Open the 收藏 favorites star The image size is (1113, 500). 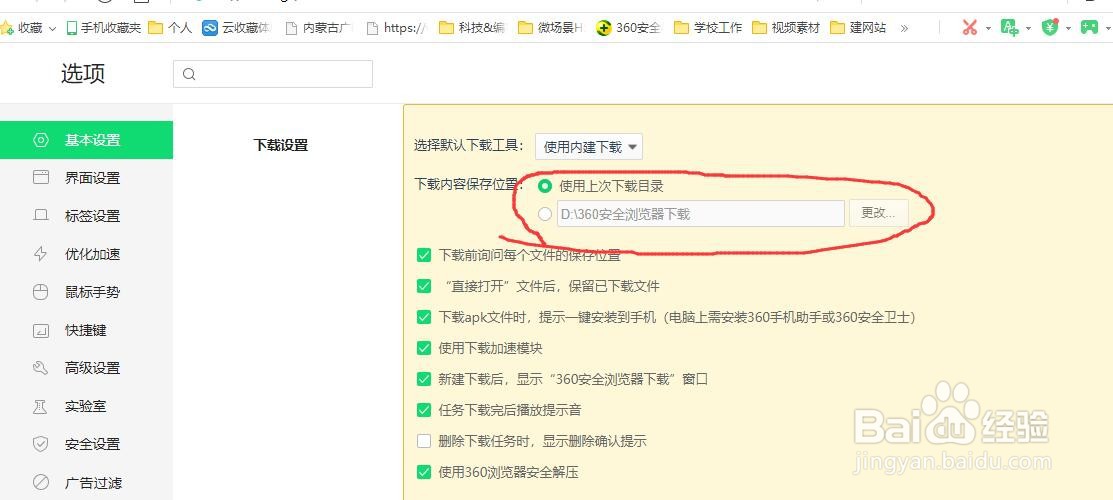coord(6,28)
